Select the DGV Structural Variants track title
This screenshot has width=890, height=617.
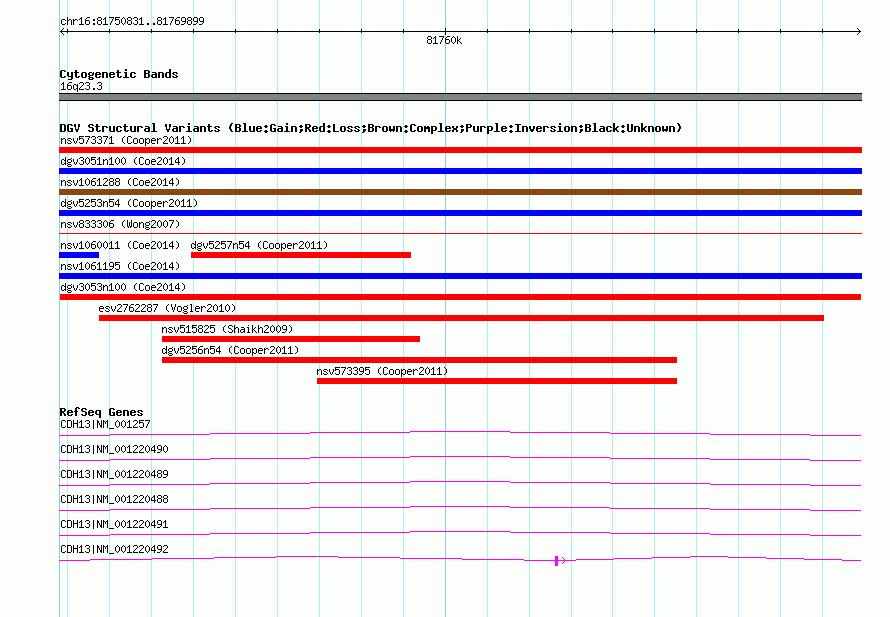[371, 128]
